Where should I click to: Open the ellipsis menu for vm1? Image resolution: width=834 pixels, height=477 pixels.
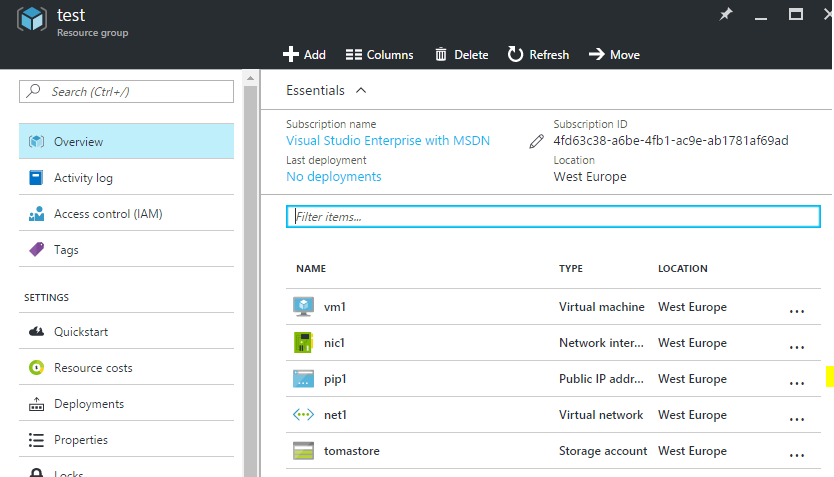click(x=797, y=311)
